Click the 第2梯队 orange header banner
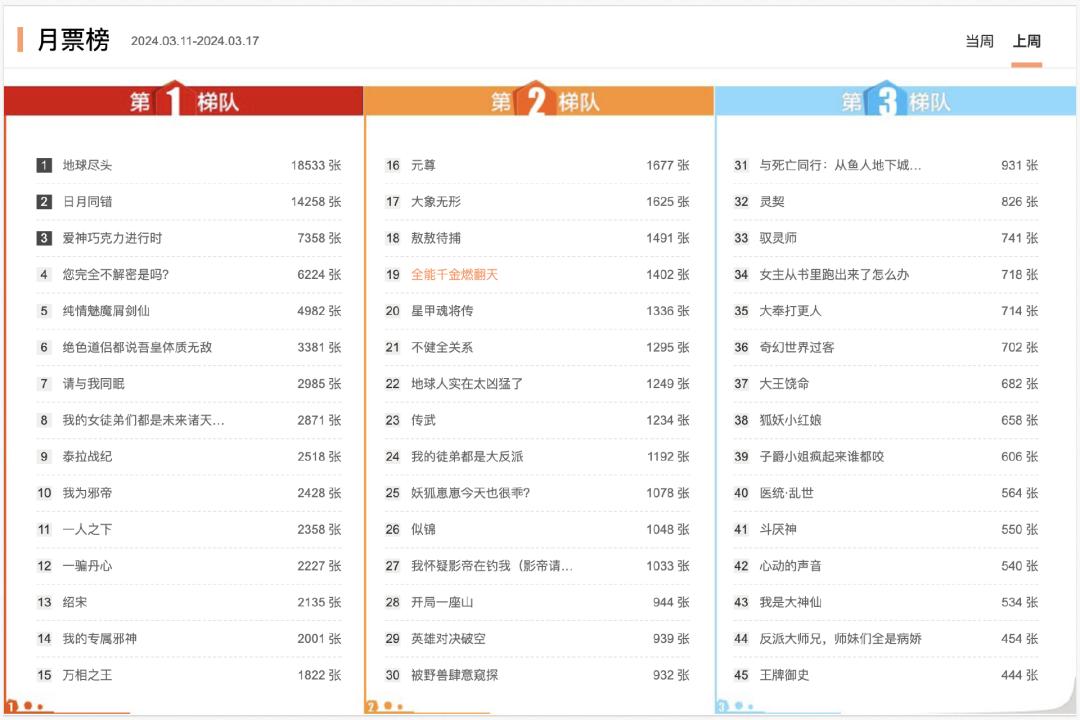Viewport: 1080px width, 720px height. pos(540,101)
